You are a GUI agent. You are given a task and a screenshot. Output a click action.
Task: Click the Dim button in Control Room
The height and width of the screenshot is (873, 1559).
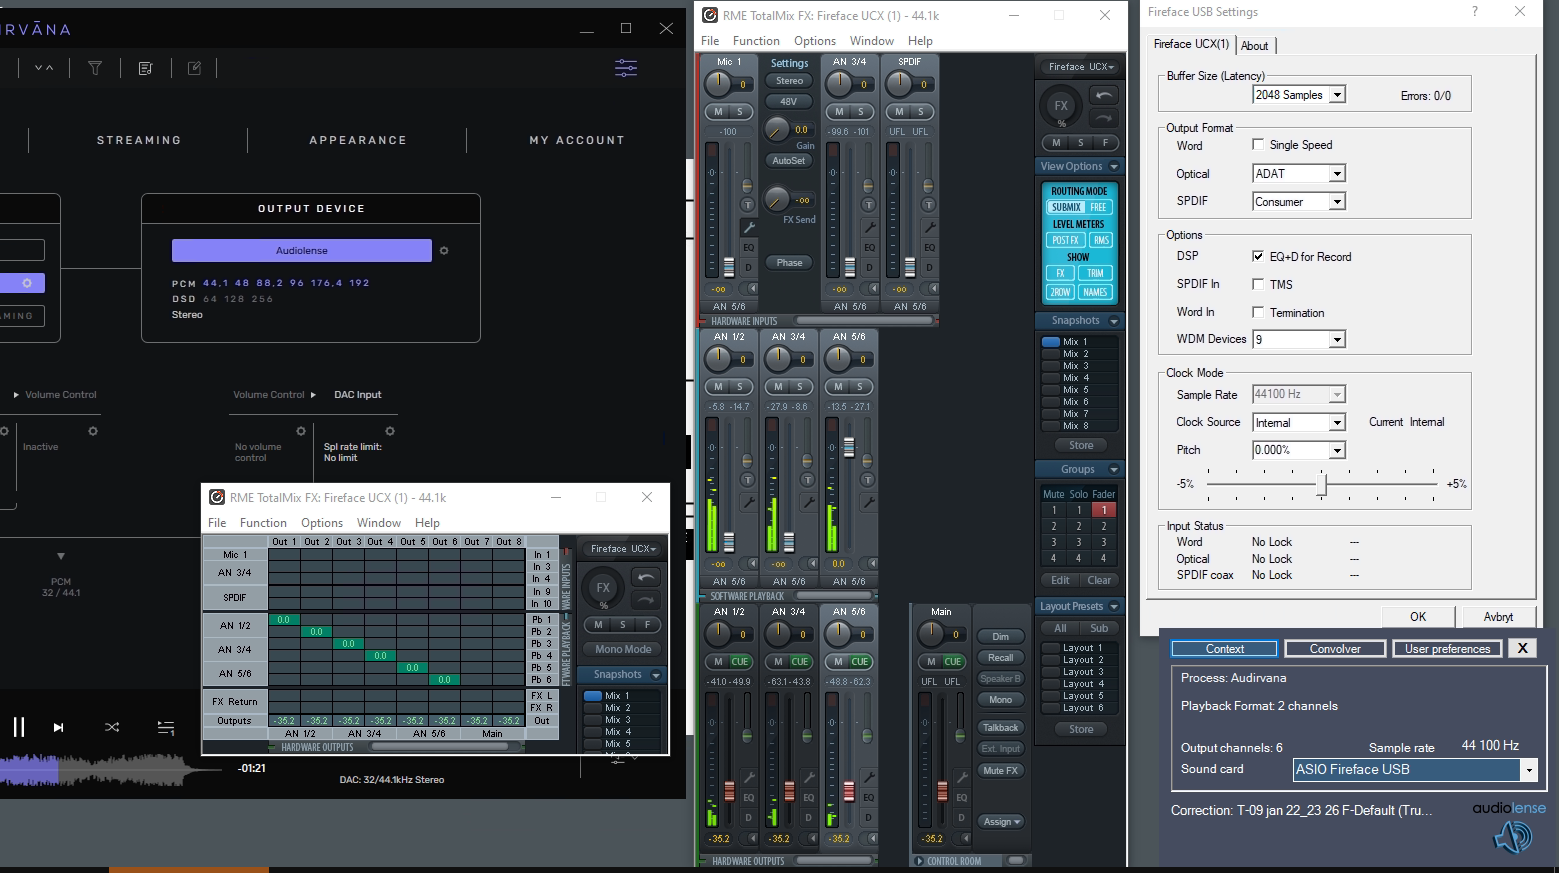(x=1001, y=637)
